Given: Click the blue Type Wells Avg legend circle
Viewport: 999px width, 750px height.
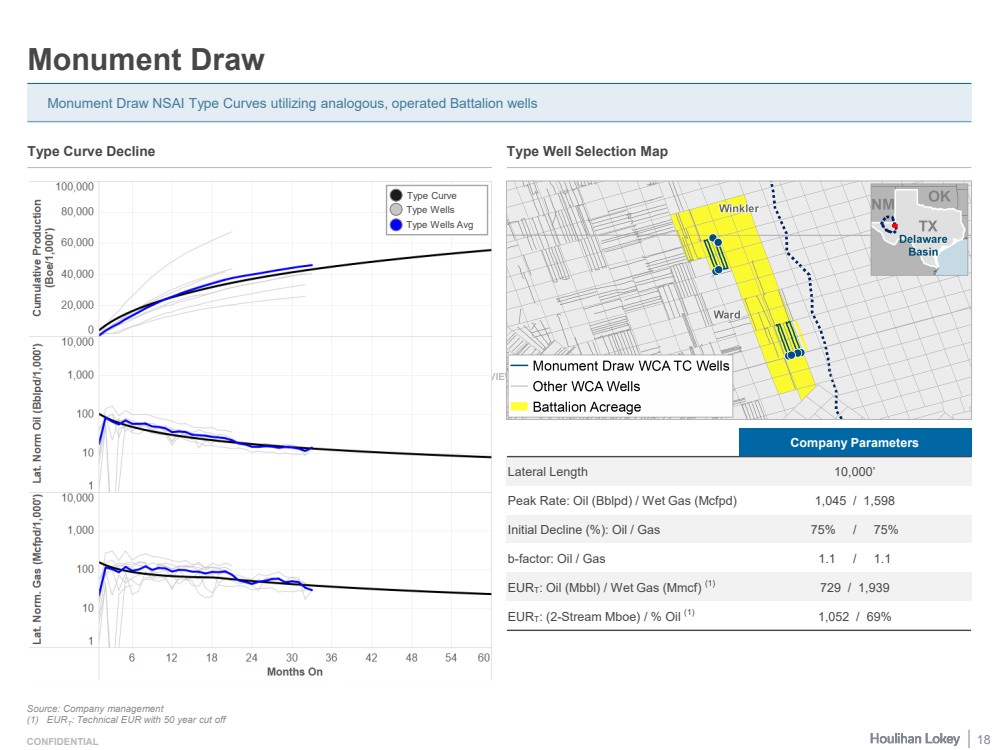Looking at the screenshot, I should click(397, 225).
